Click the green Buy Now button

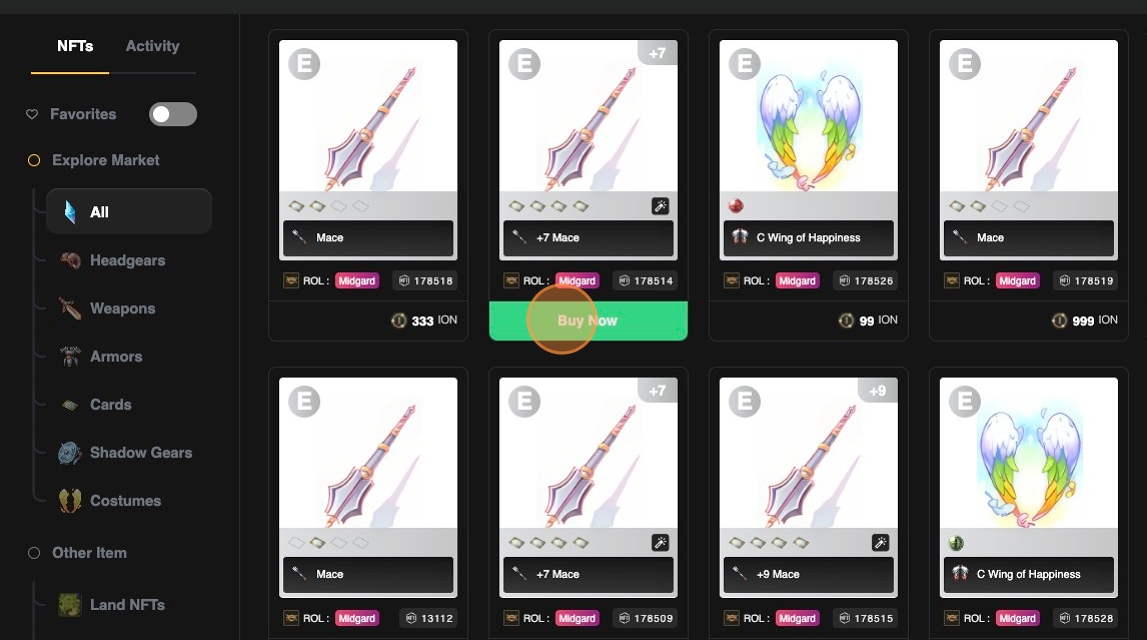588,320
